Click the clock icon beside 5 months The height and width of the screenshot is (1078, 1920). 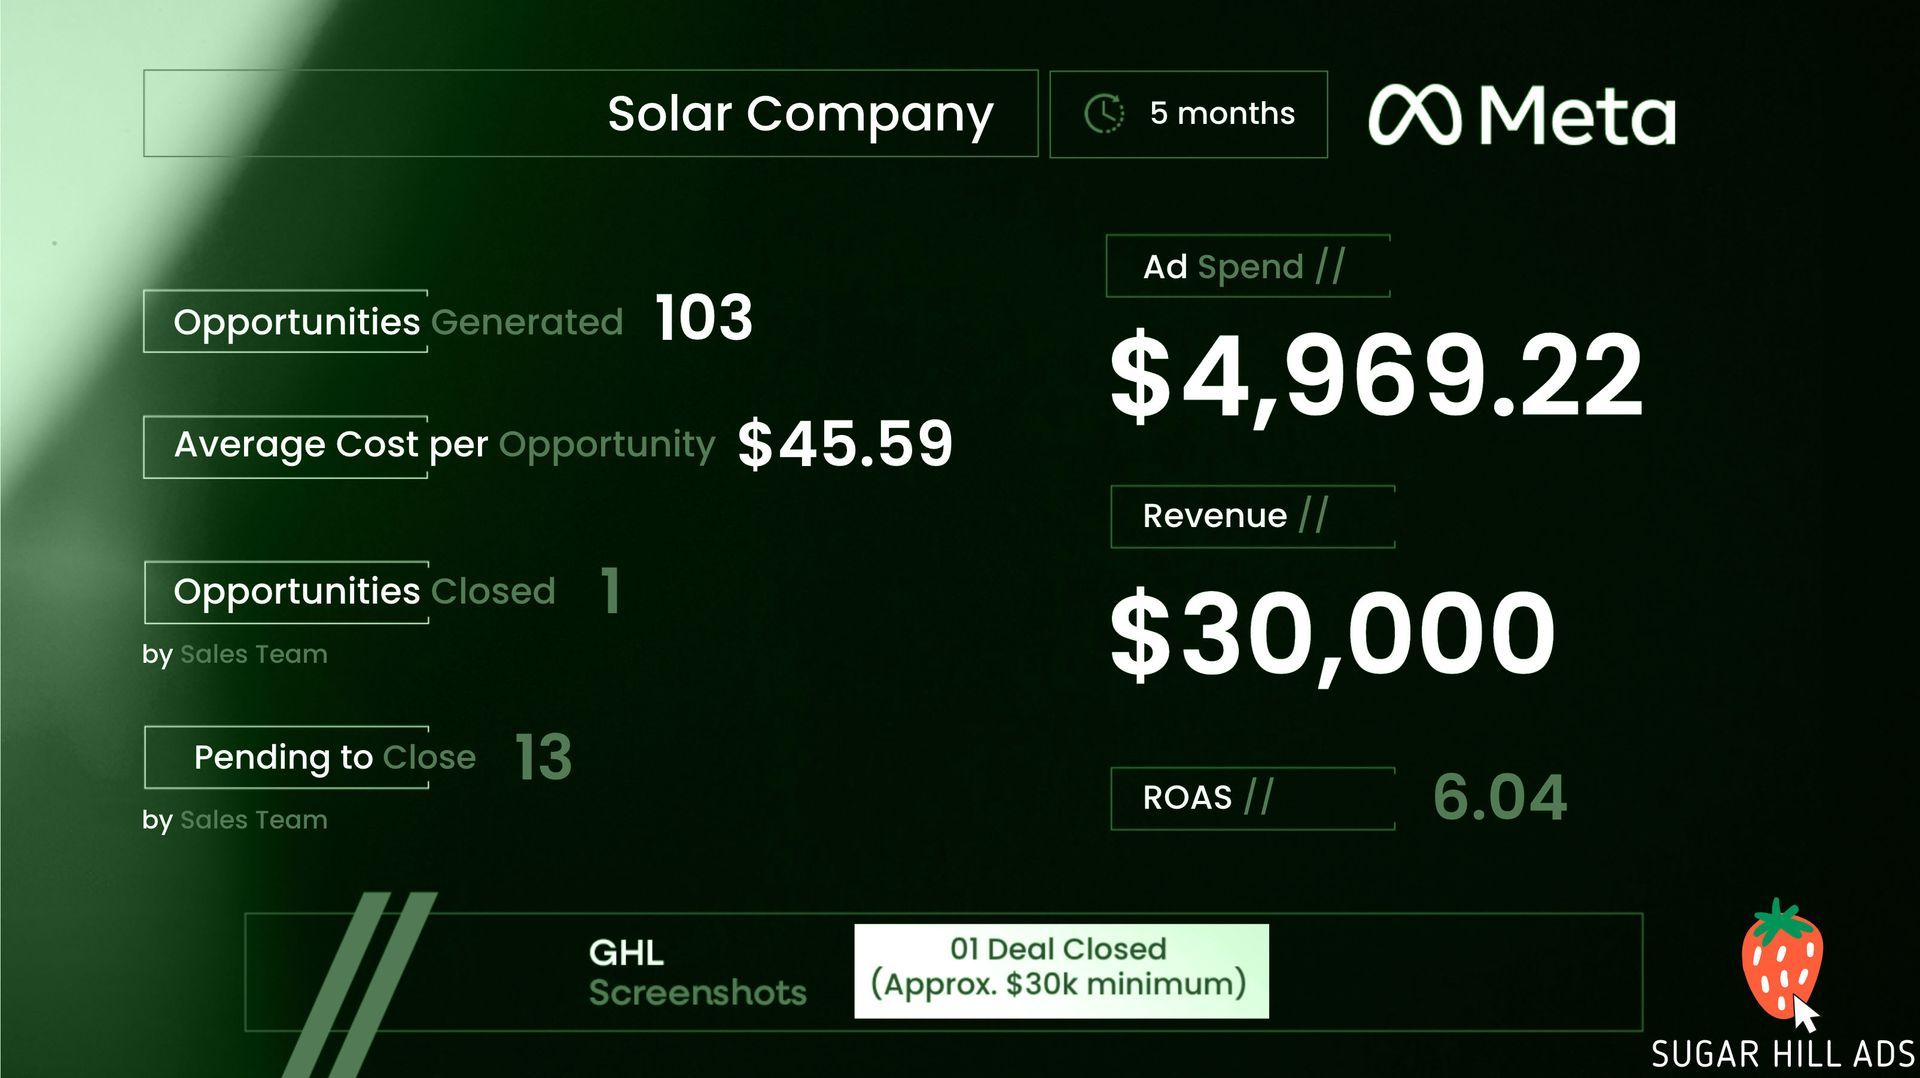click(1104, 114)
